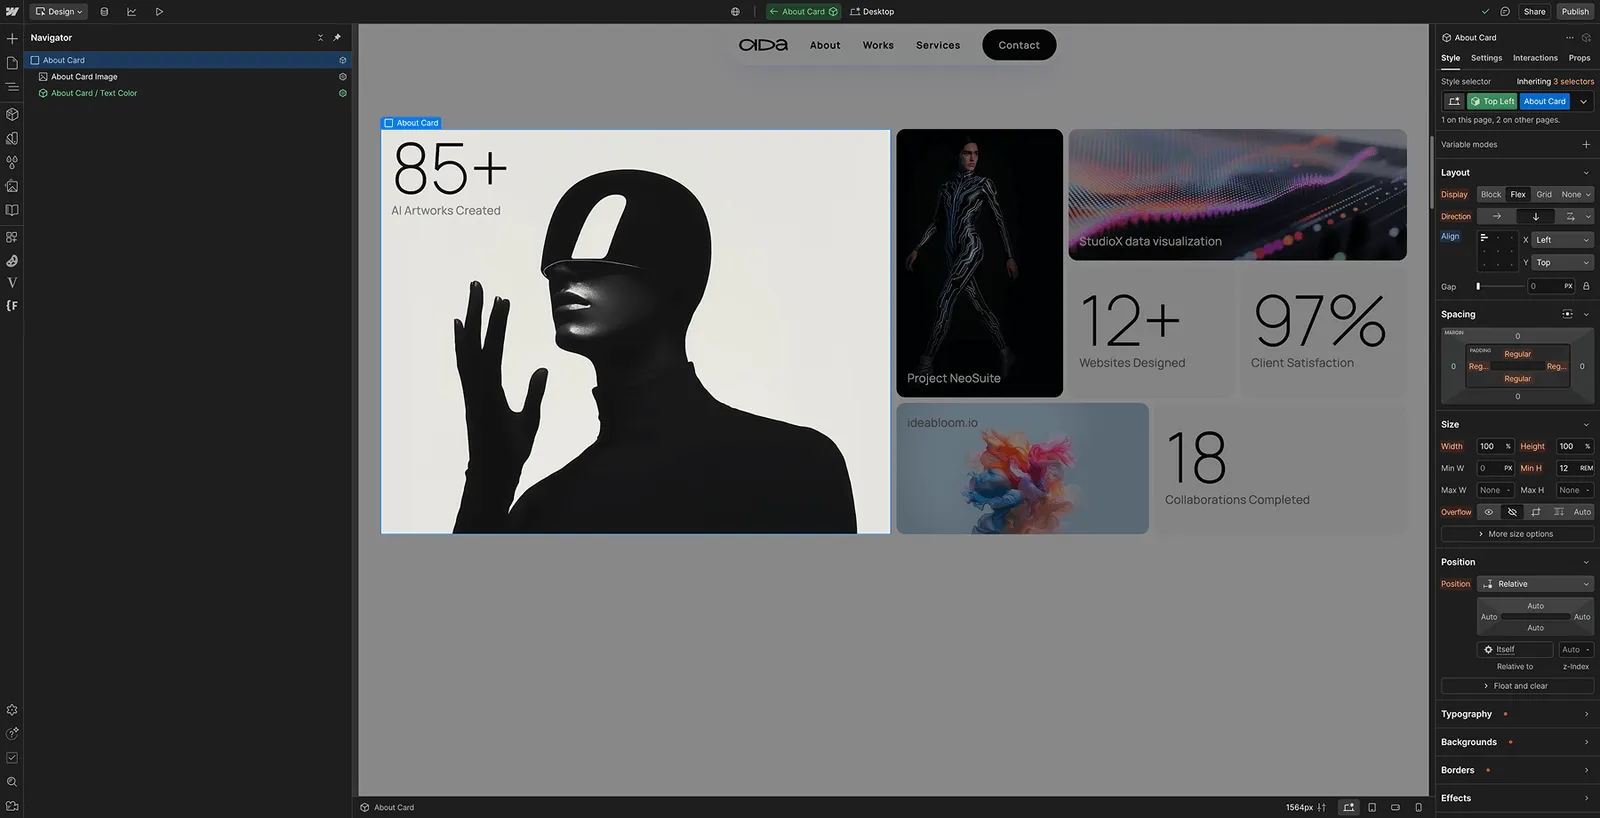Click the V app icon in sidebar
This screenshot has height=818, width=1600.
tap(12, 283)
